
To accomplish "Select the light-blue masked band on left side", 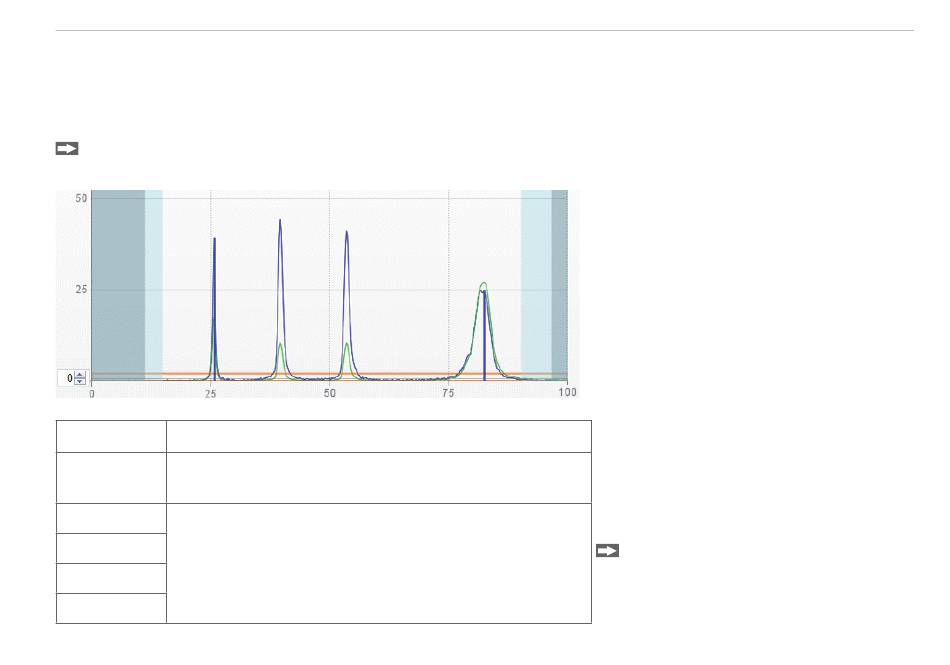I will point(154,285).
